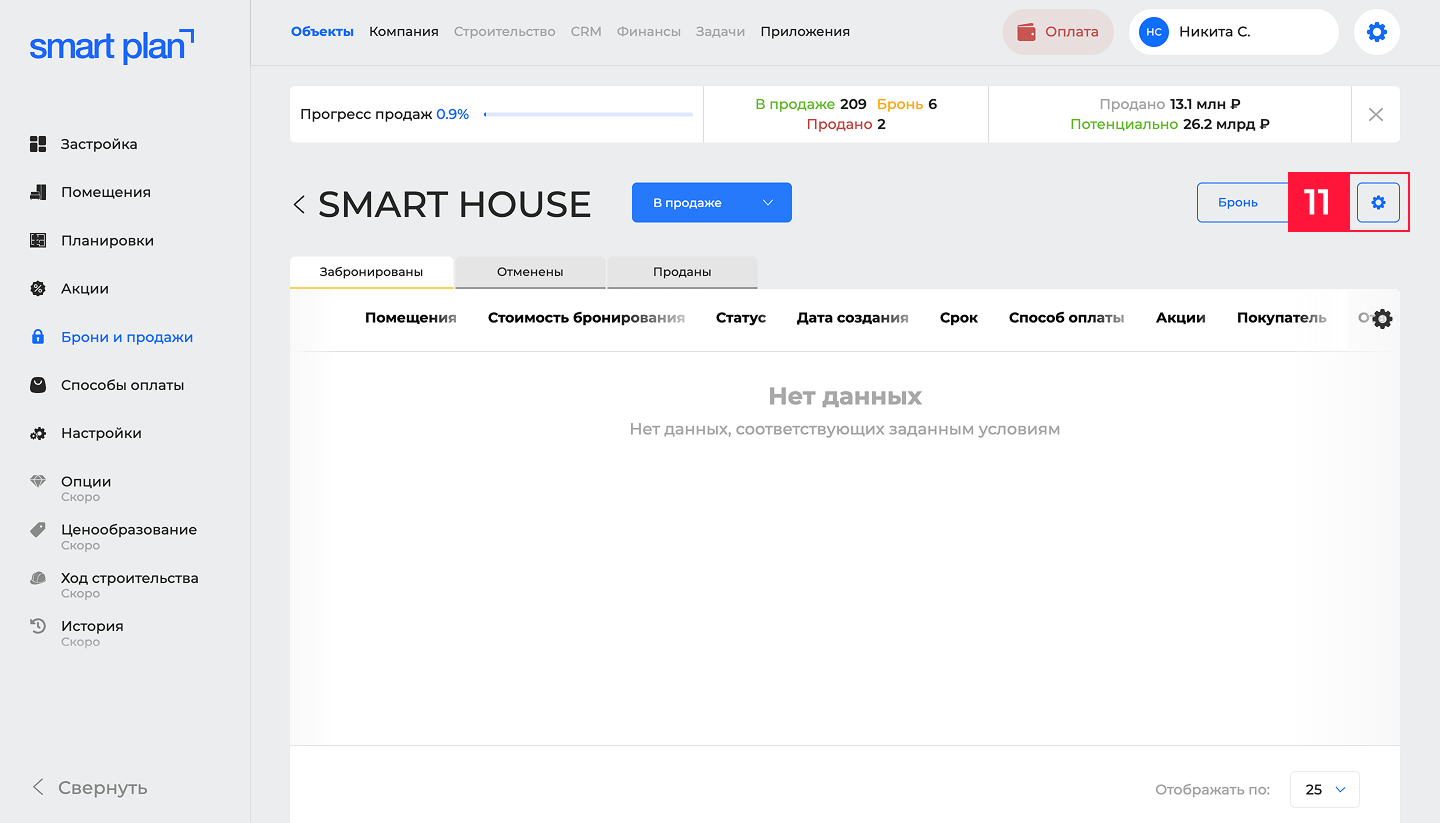Viewport: 1440px width, 823px height.
Task: Click the Ход строительства helmet icon
Action: [38, 578]
